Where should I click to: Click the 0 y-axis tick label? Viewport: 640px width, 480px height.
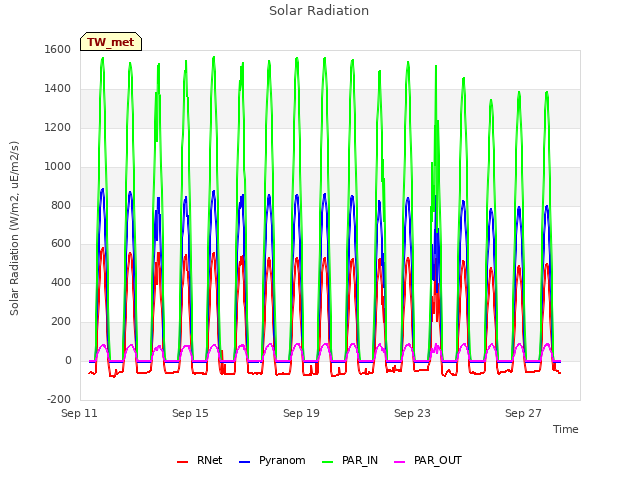(68, 360)
